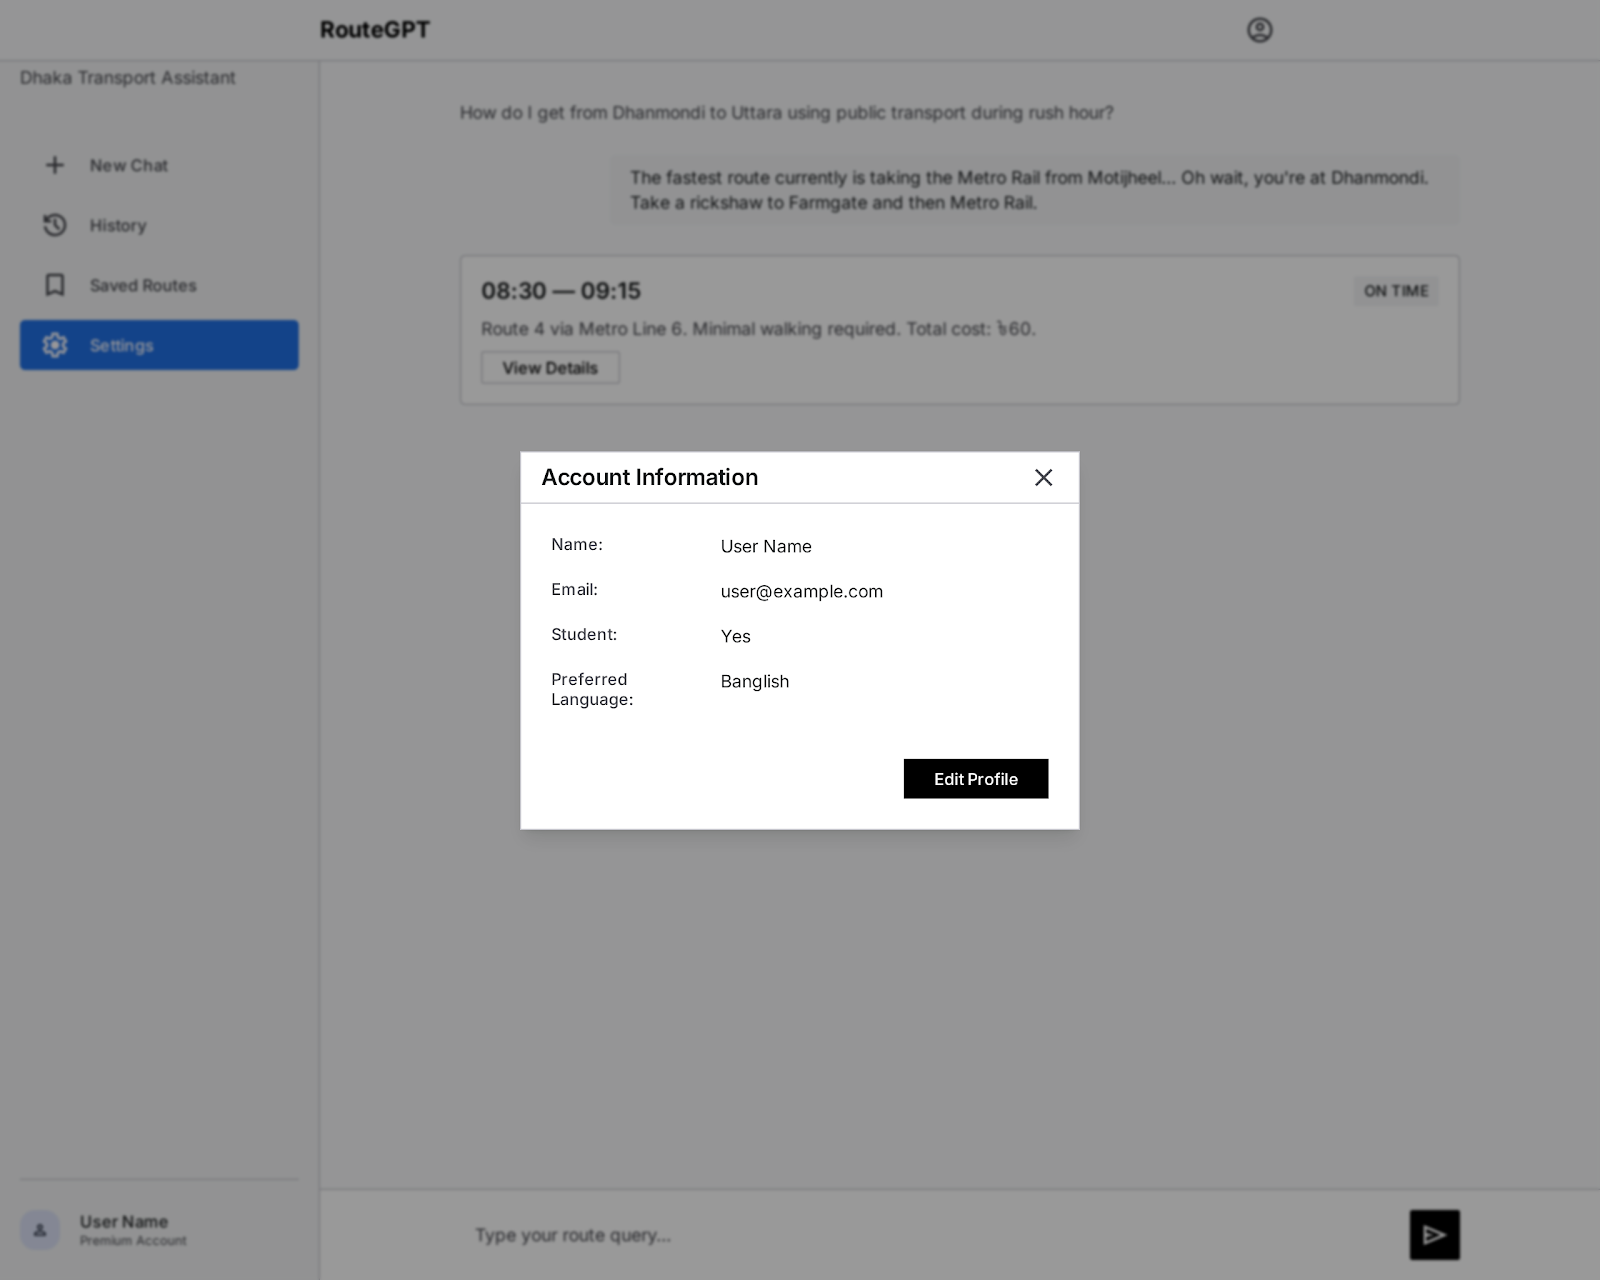Close the Account Information dialog
The width and height of the screenshot is (1600, 1280).
pos(1043,478)
